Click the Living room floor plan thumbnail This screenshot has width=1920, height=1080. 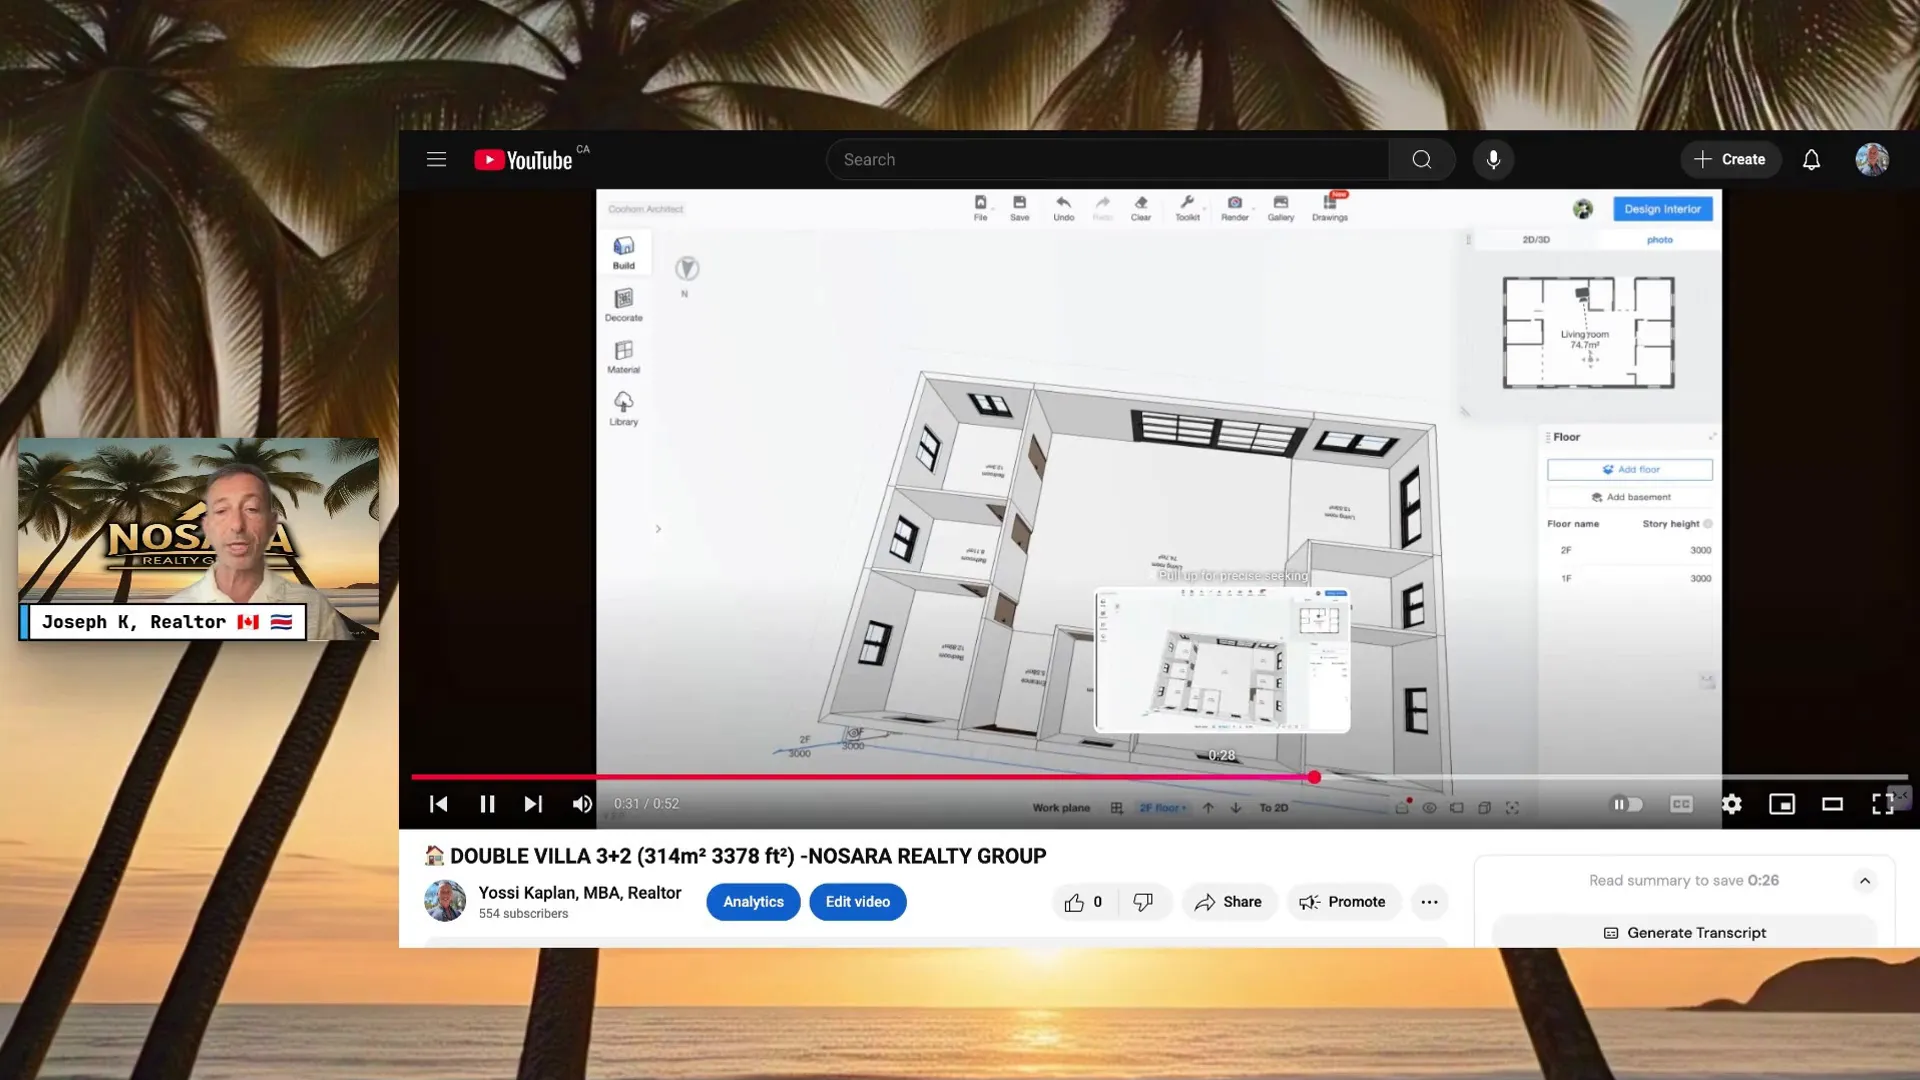click(1588, 333)
